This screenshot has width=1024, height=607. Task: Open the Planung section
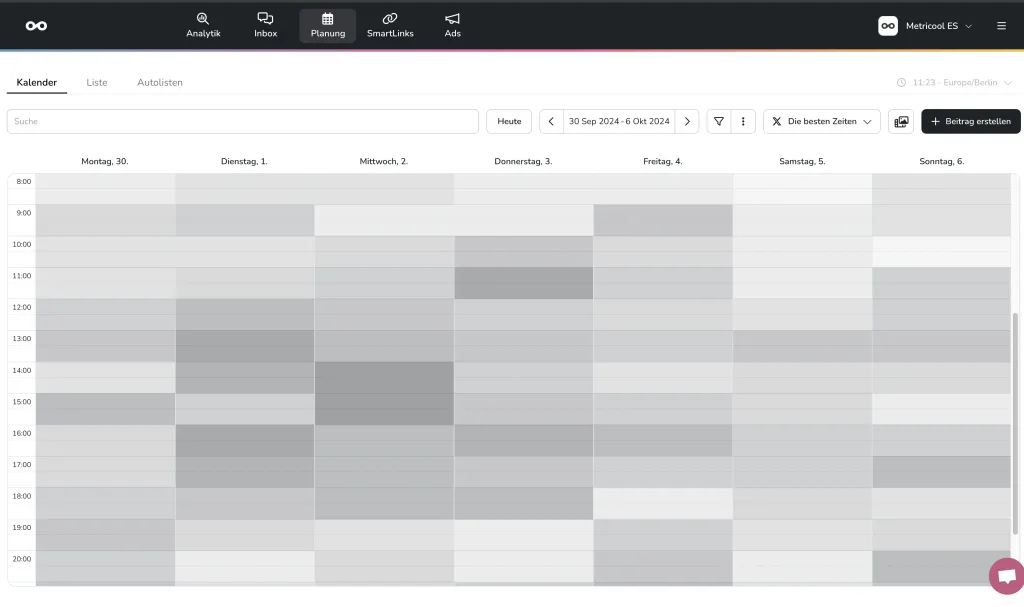328,25
